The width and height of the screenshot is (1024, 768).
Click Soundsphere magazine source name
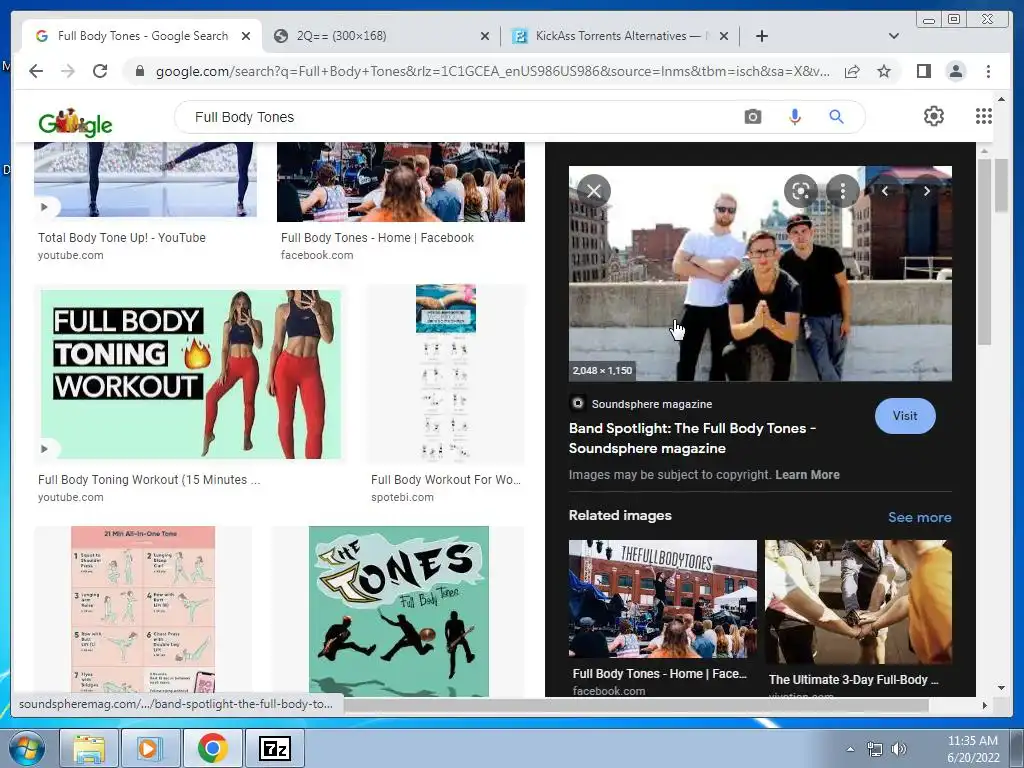pos(652,404)
